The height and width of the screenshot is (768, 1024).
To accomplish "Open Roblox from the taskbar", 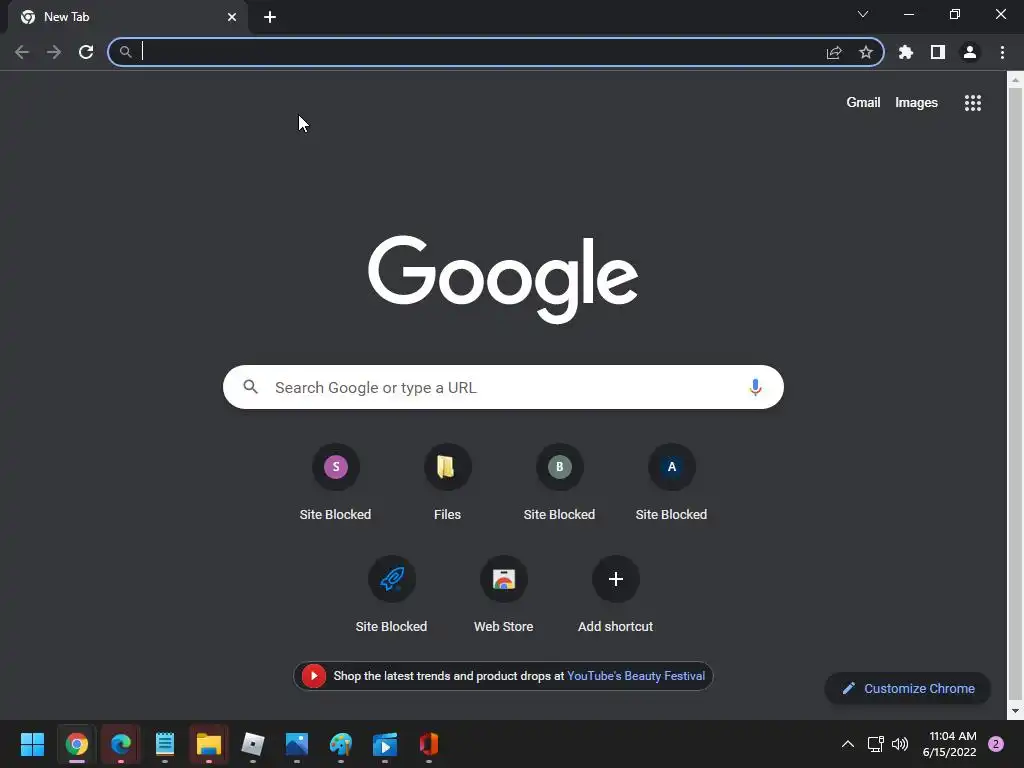I will click(x=253, y=744).
